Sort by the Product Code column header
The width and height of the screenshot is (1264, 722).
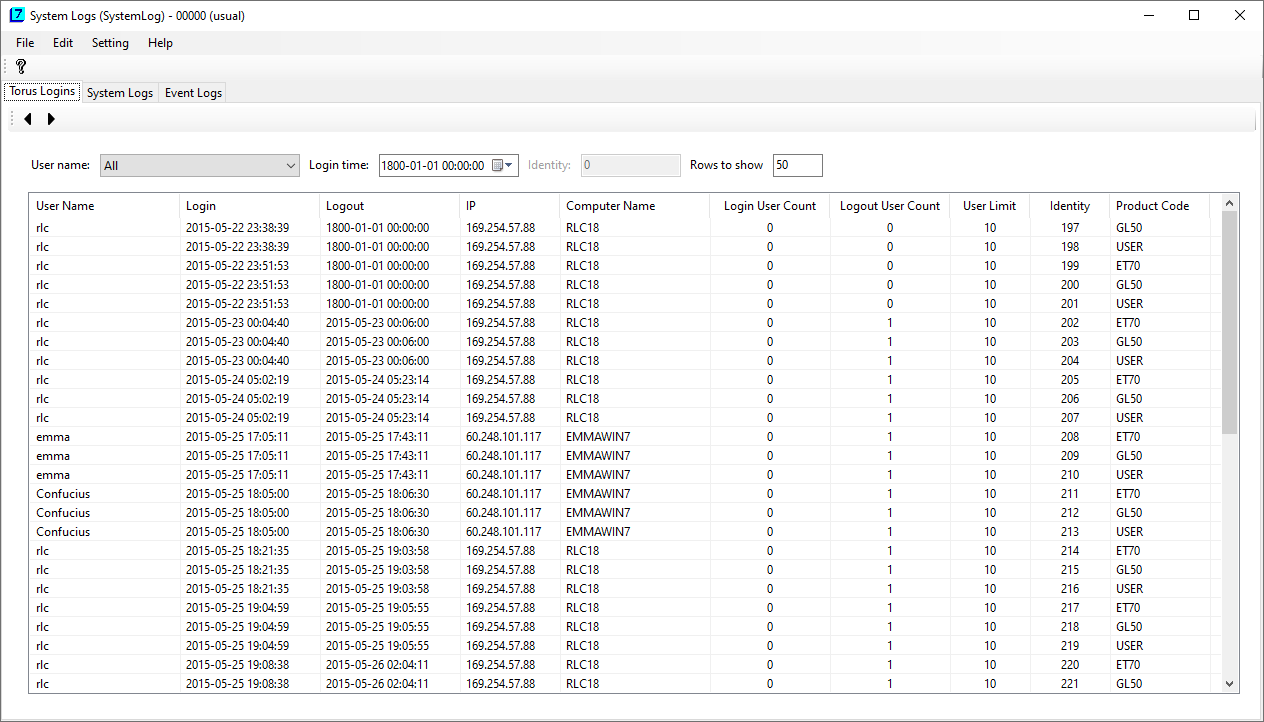(1158, 206)
